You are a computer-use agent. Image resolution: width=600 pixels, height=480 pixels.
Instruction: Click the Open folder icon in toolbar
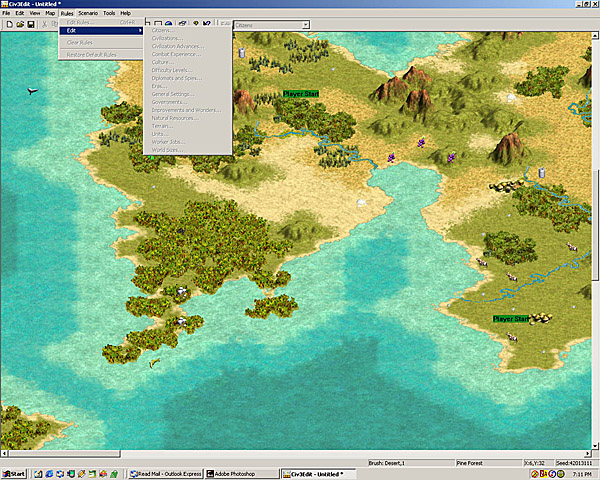[19, 24]
